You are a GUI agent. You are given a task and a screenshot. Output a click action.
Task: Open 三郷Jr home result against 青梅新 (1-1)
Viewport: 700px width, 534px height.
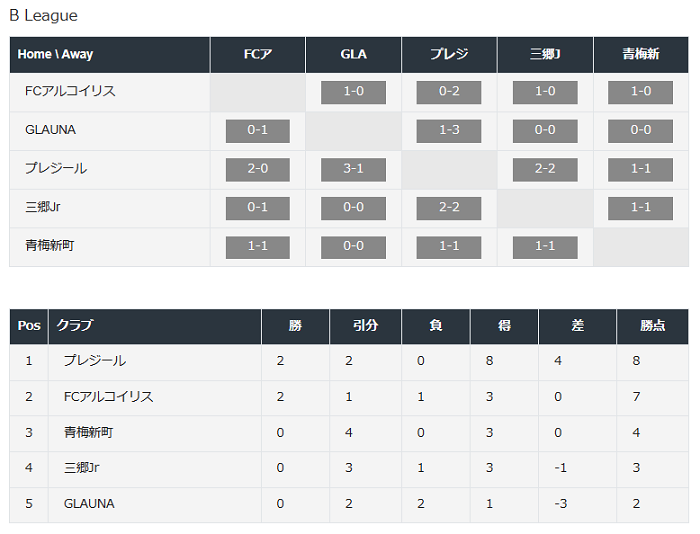tap(641, 207)
